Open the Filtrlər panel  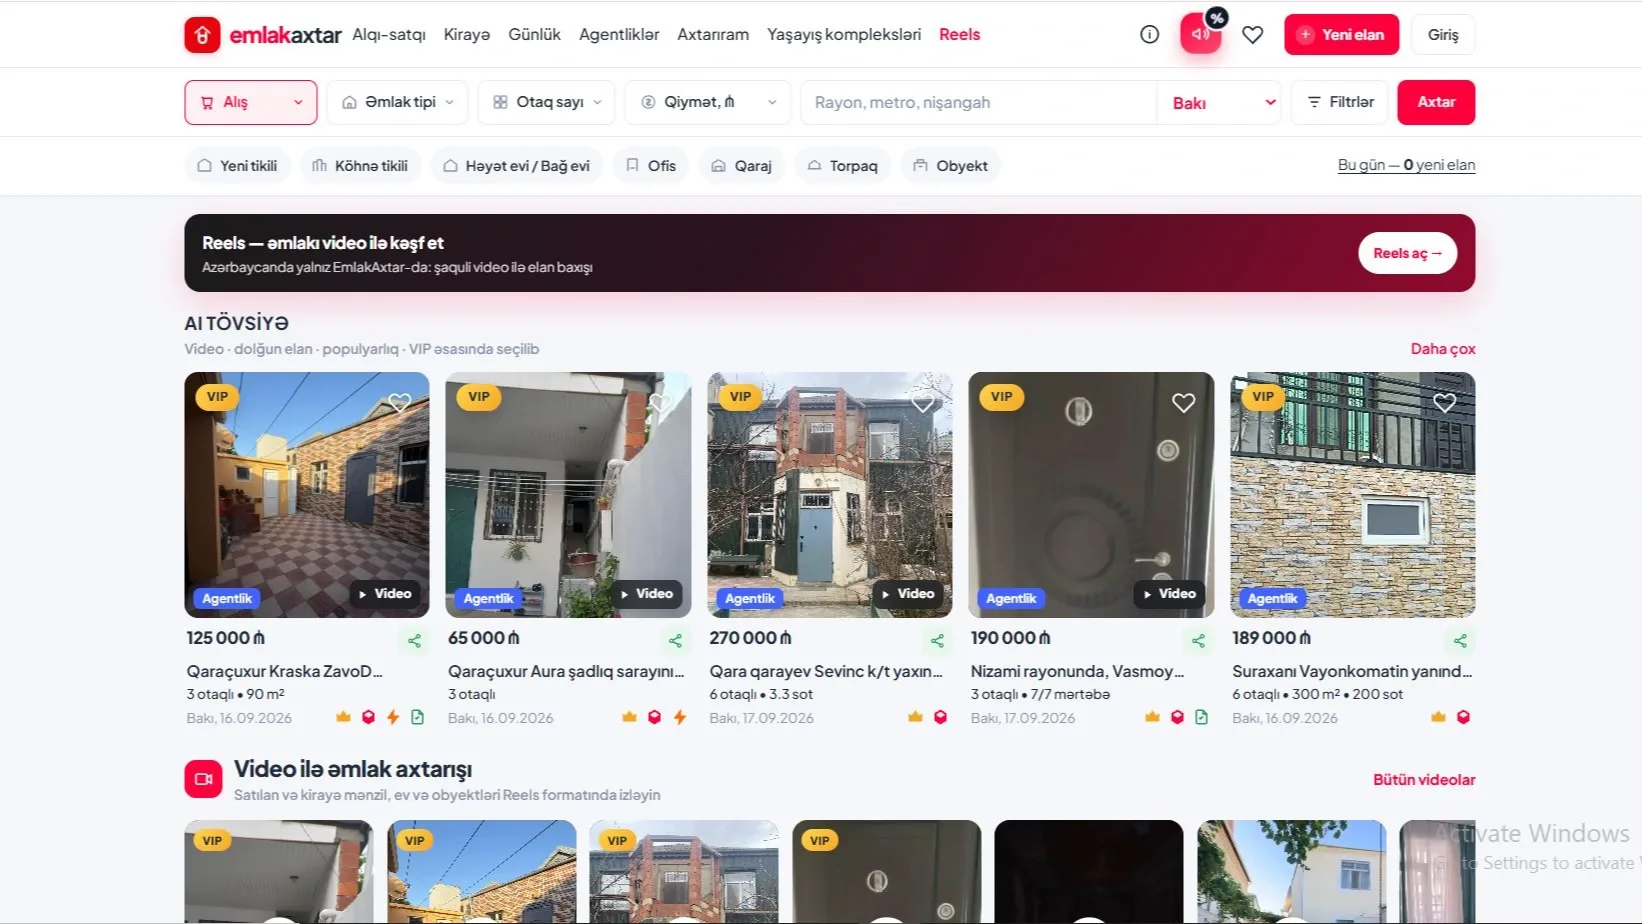1340,102
